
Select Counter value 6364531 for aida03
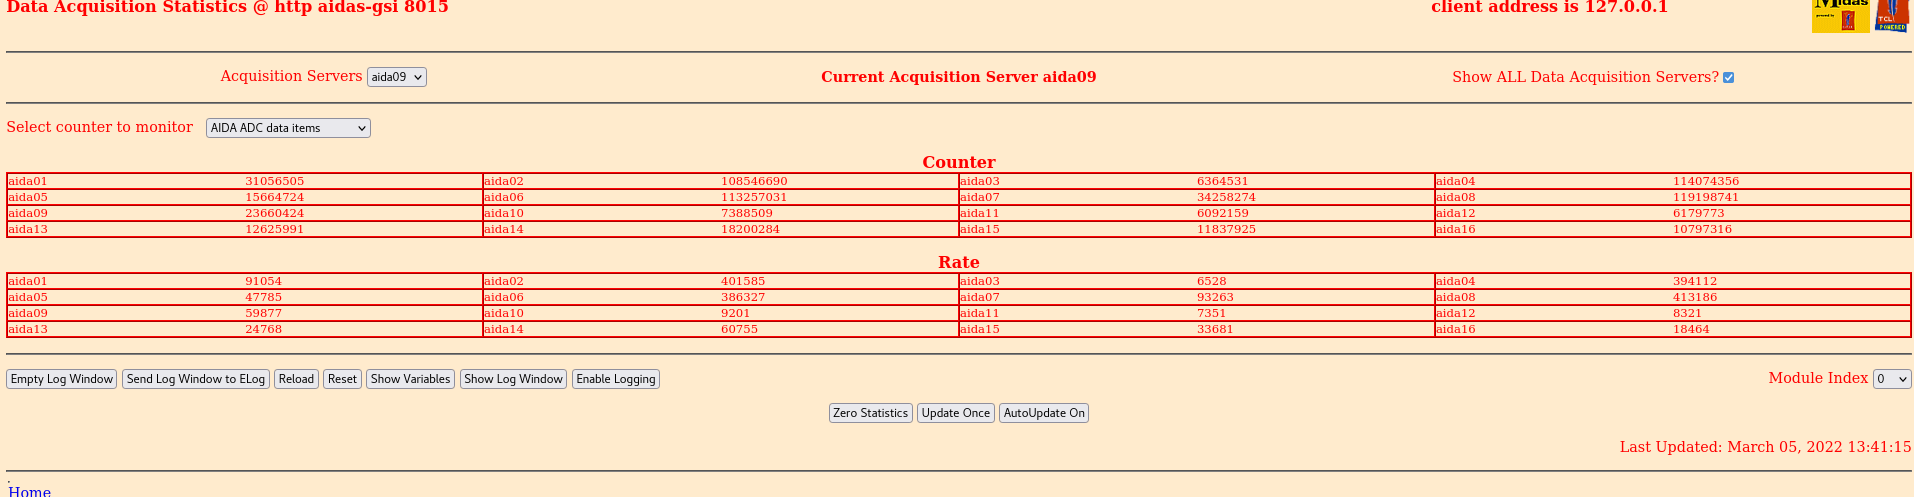click(1223, 181)
